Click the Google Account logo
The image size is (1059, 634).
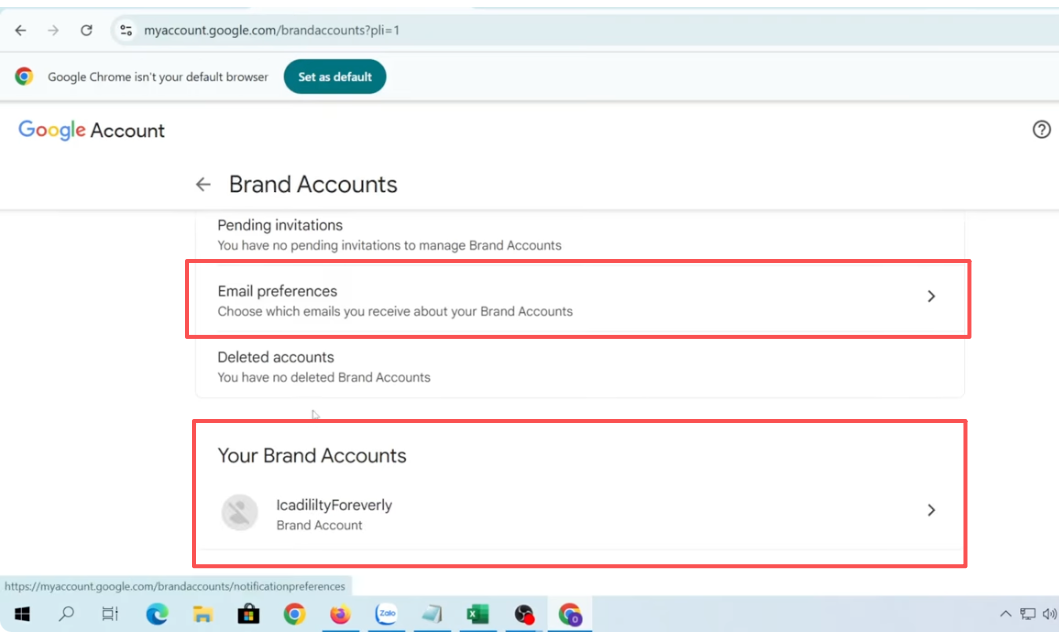(x=91, y=130)
